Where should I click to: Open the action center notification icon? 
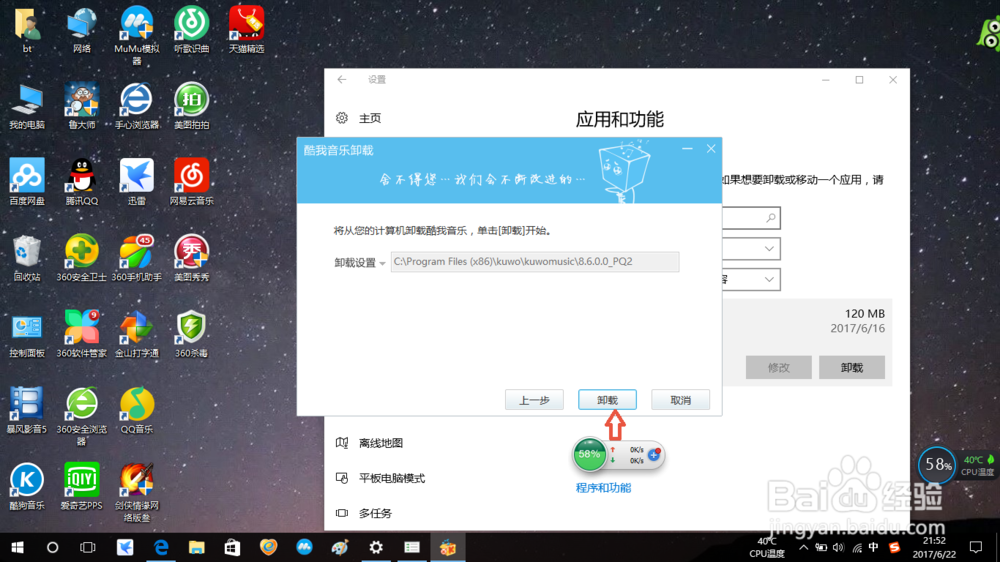tap(976, 547)
